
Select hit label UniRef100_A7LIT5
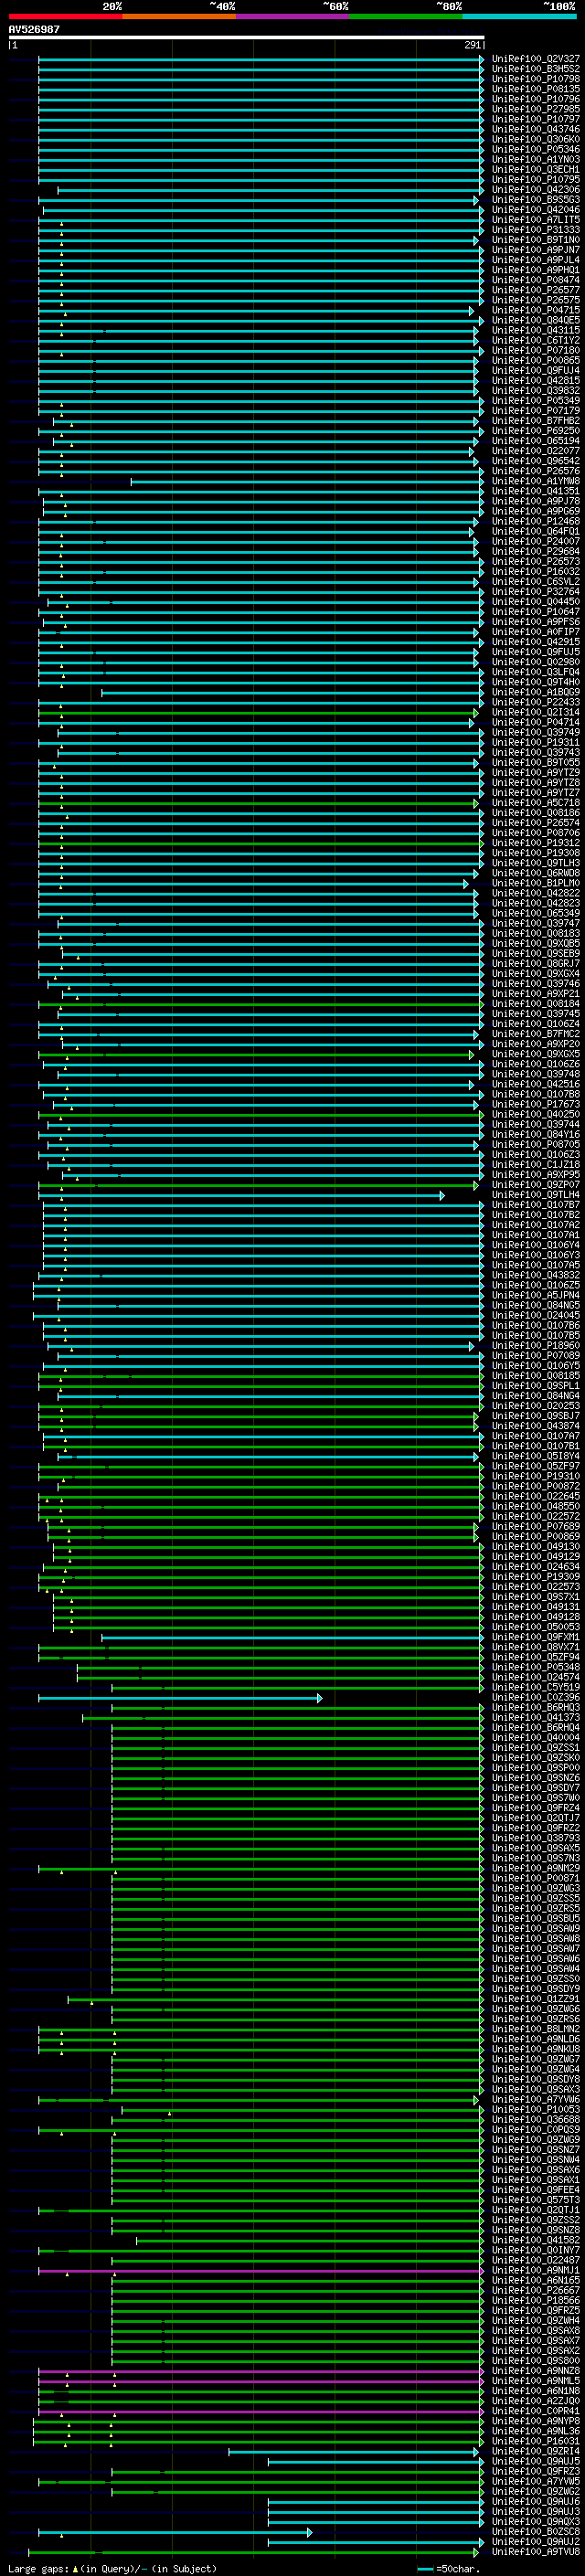coord(536,220)
